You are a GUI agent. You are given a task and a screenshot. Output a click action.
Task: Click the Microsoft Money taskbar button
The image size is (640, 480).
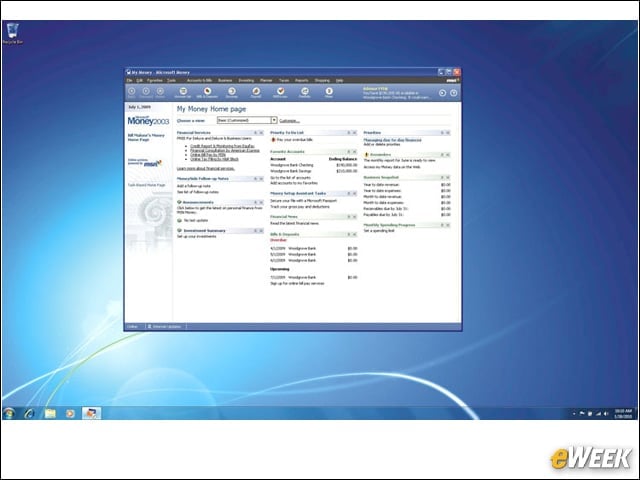pyautogui.click(x=91, y=413)
